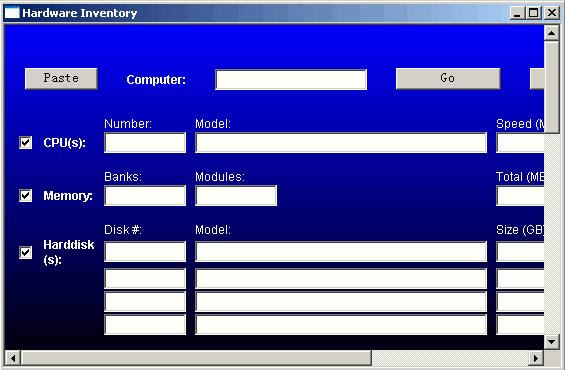
Task: Click the second Harddisk Size field
Action: click(x=520, y=278)
